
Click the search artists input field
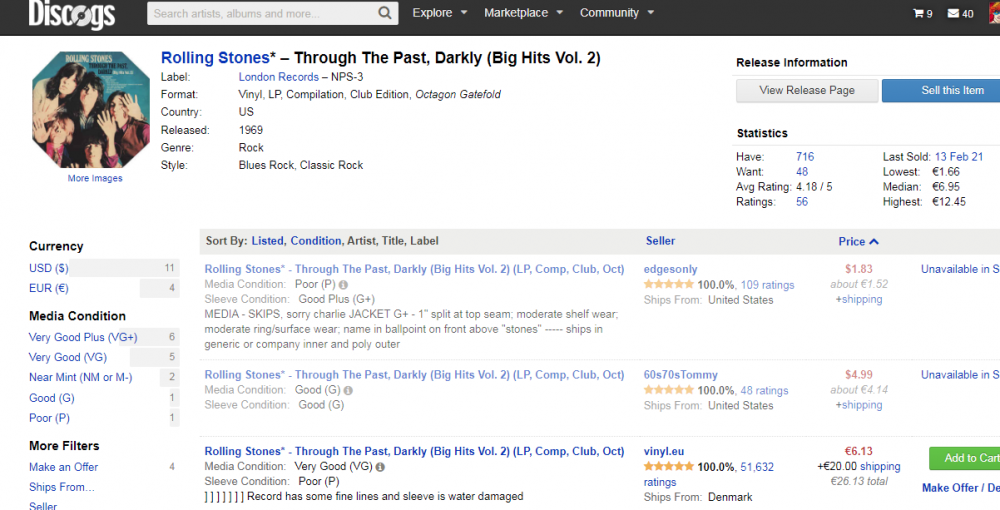tap(262, 14)
